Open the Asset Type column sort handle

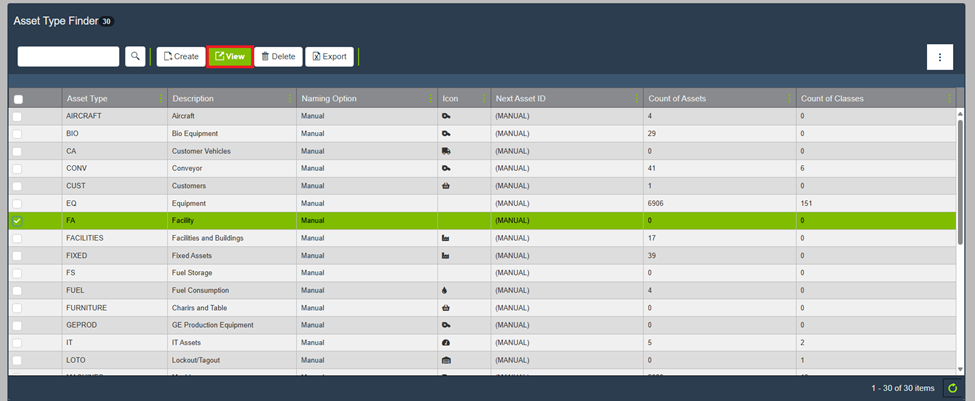[161, 99]
